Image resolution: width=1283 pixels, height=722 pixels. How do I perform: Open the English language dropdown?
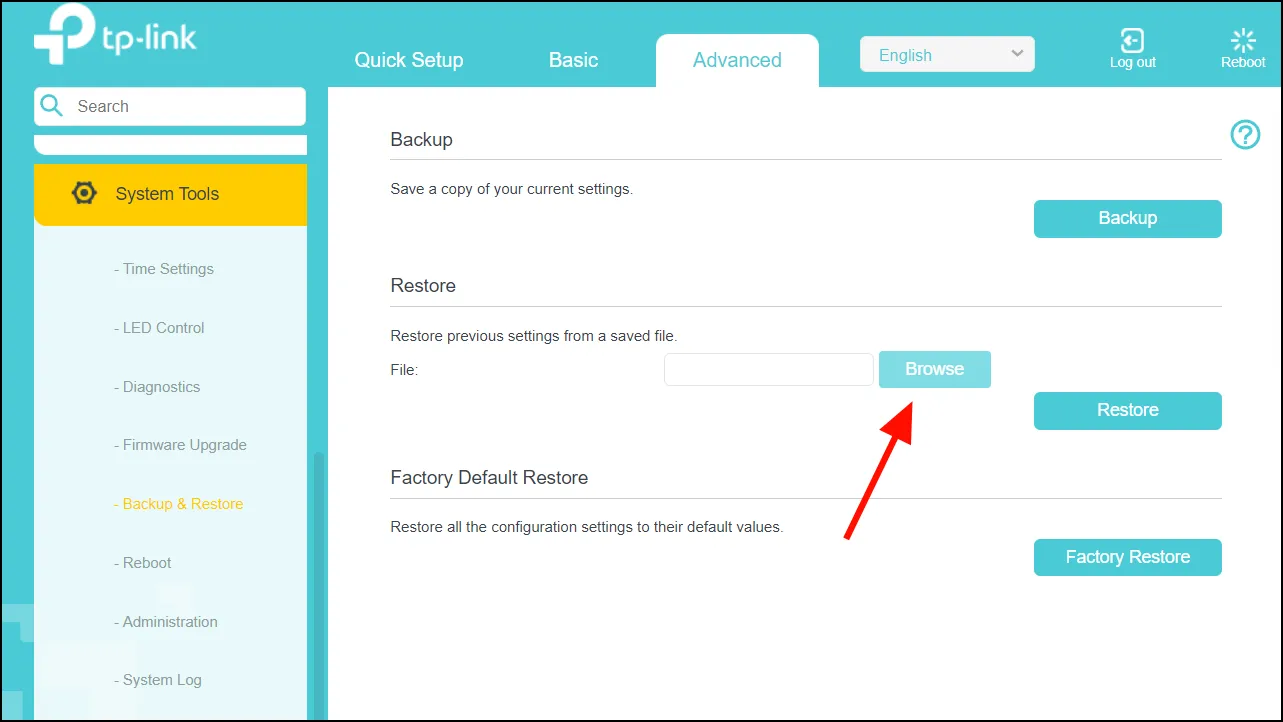pyautogui.click(x=947, y=55)
